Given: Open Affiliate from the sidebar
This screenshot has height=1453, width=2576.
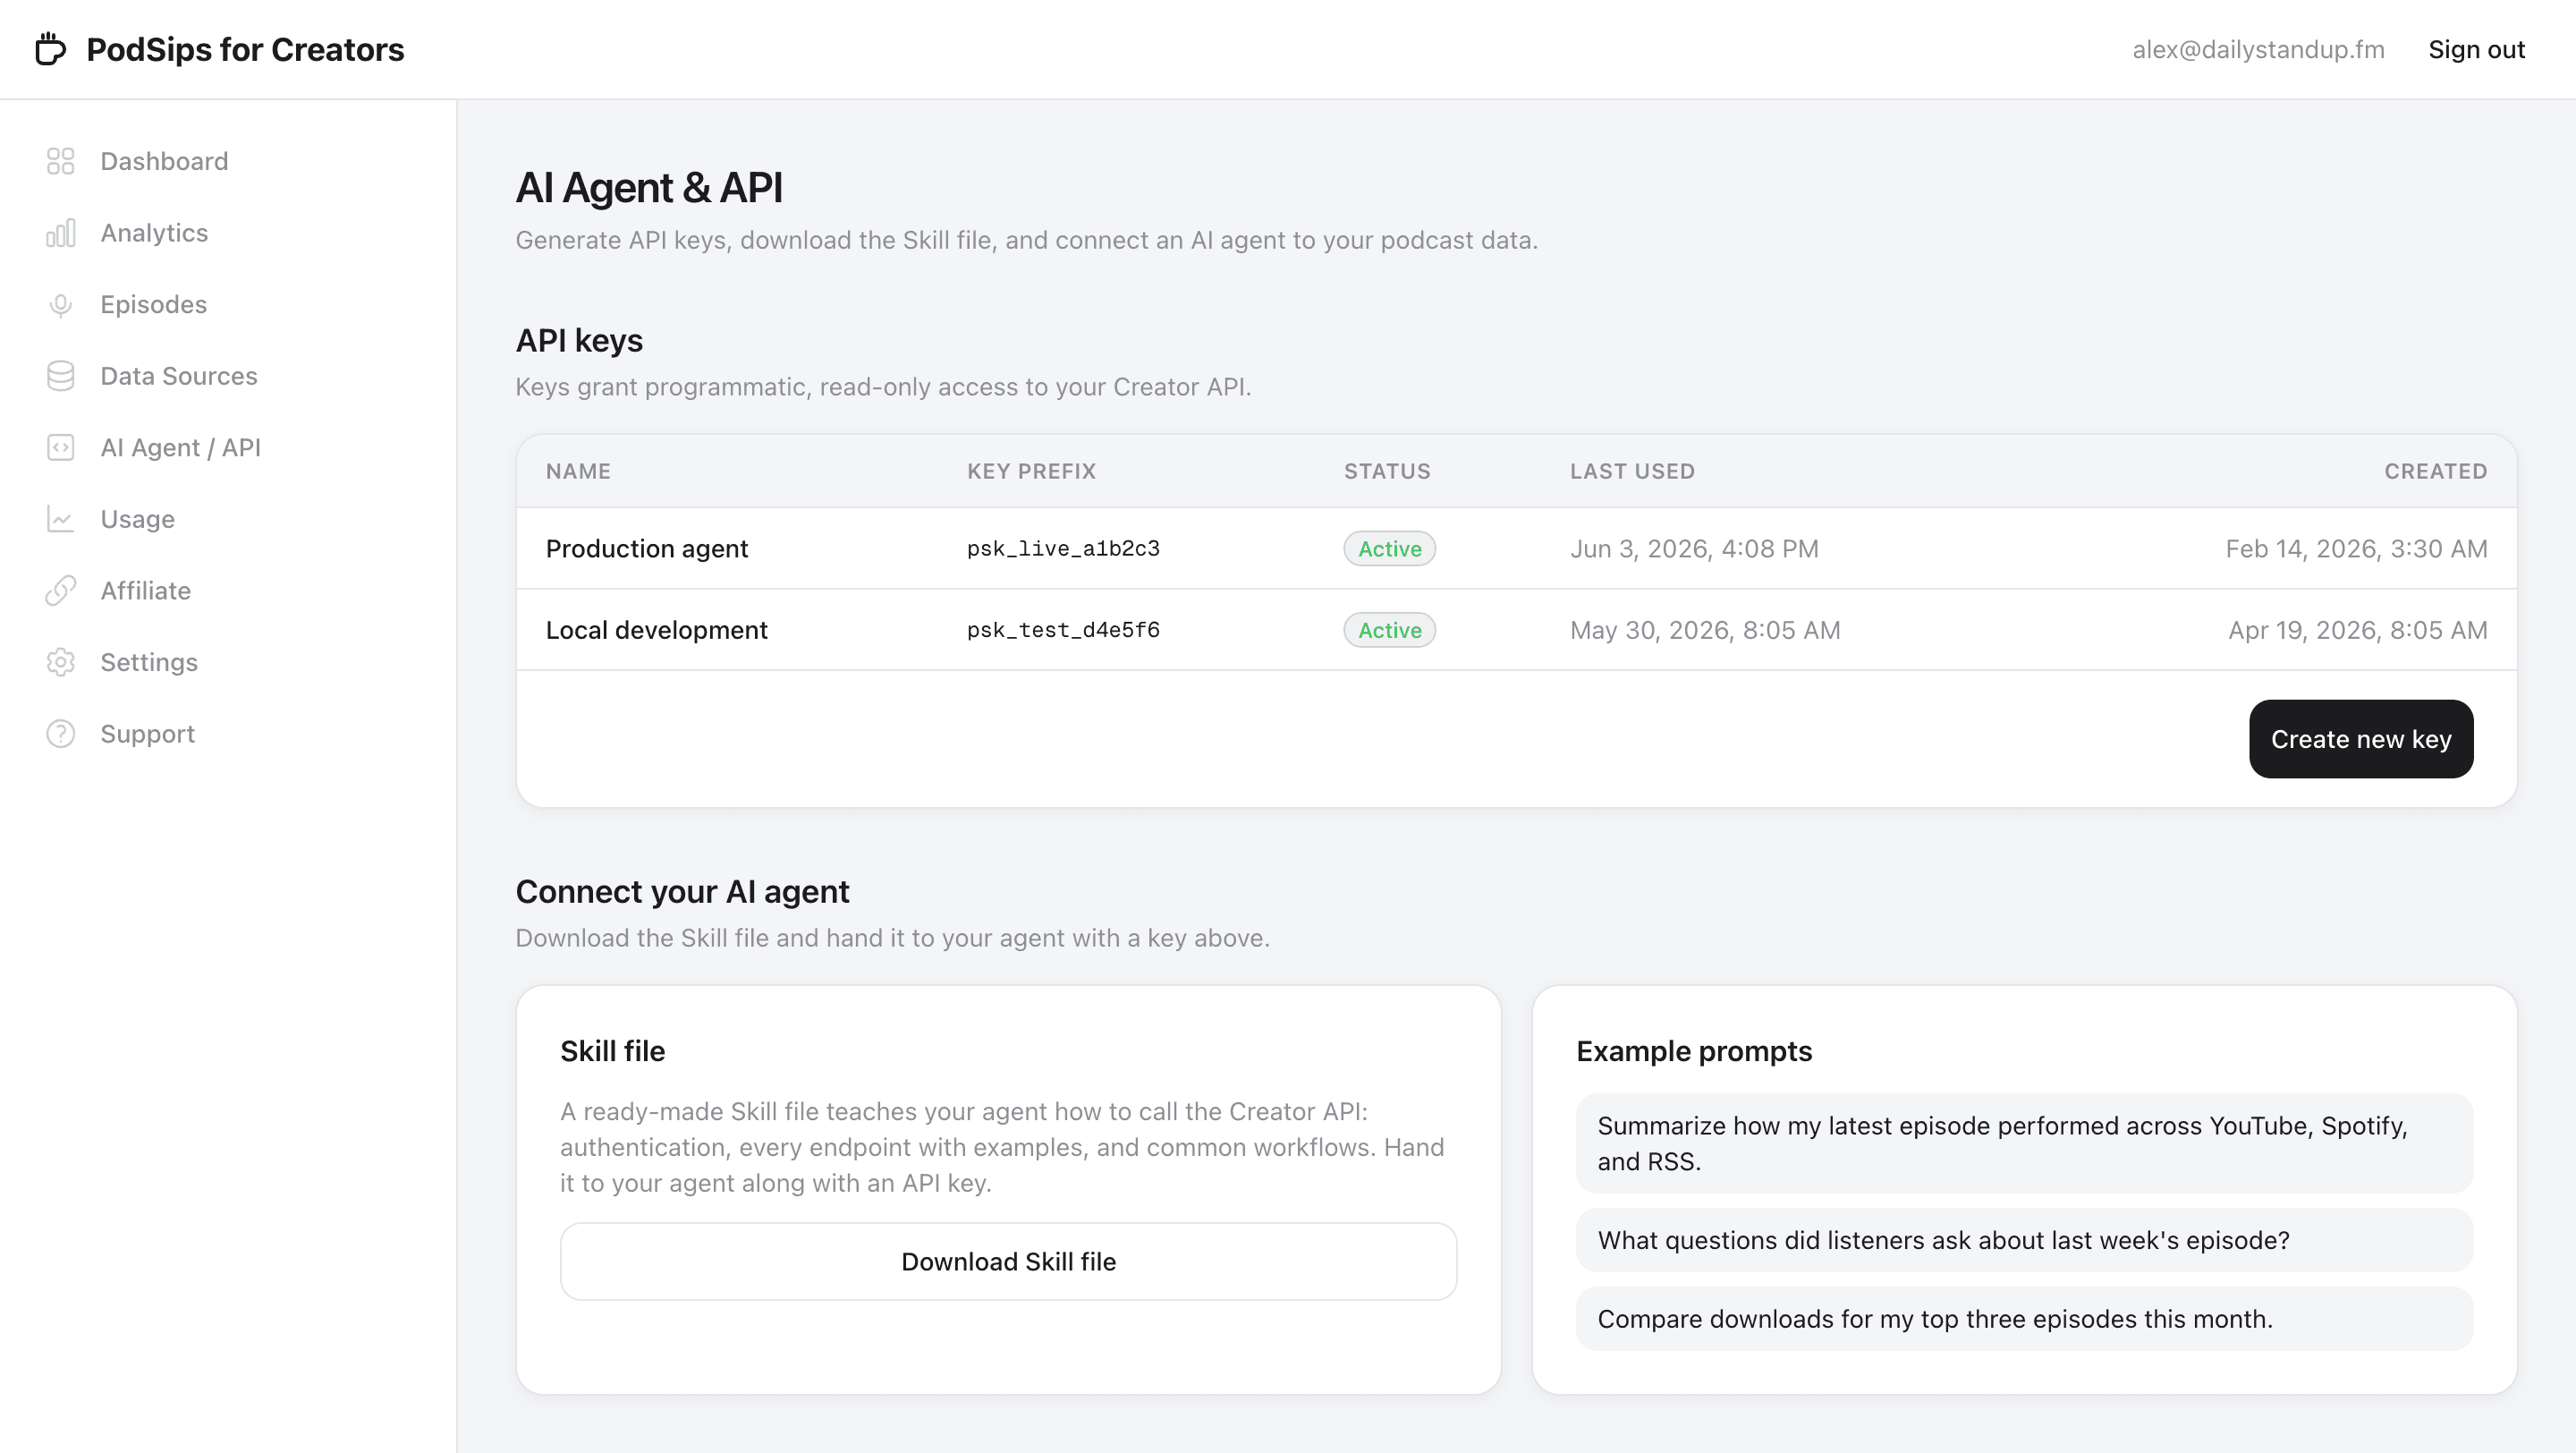Looking at the screenshot, I should click(x=145, y=591).
